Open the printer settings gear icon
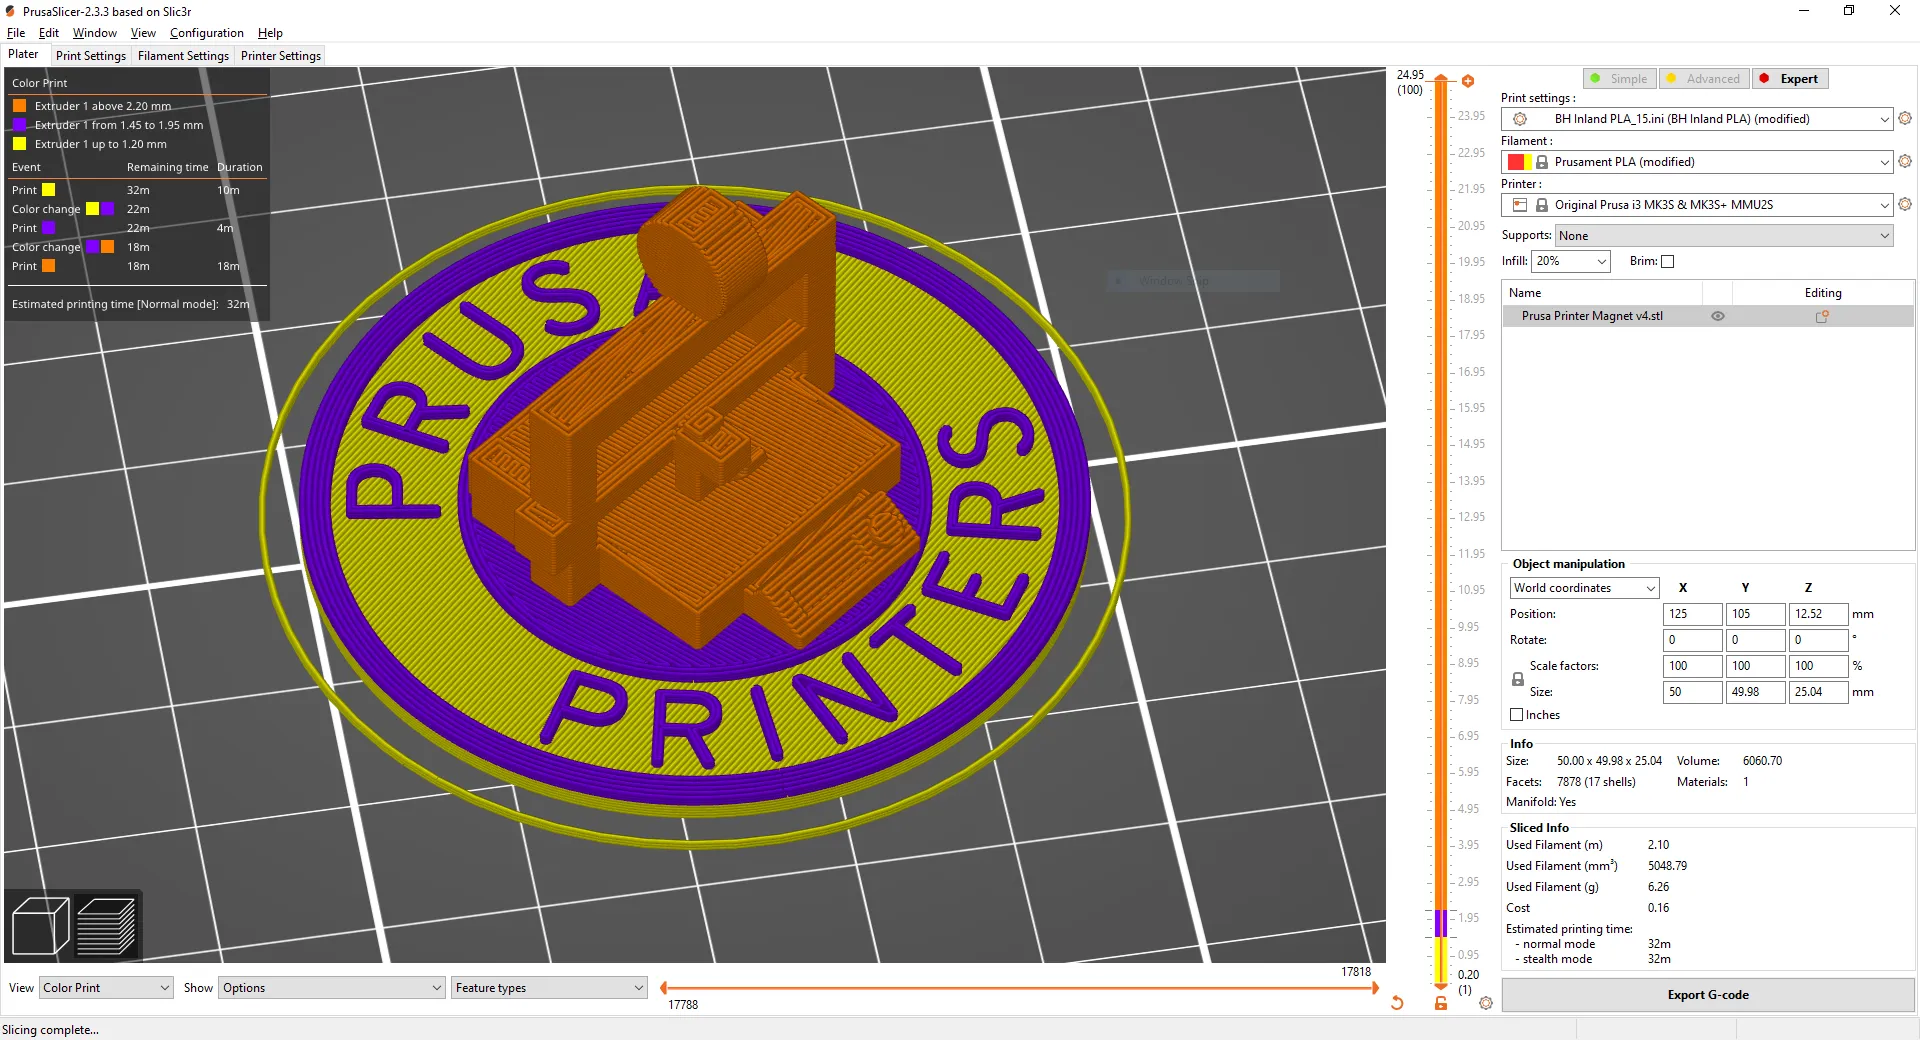Screen dimensions: 1920x1040 coord(1904,204)
